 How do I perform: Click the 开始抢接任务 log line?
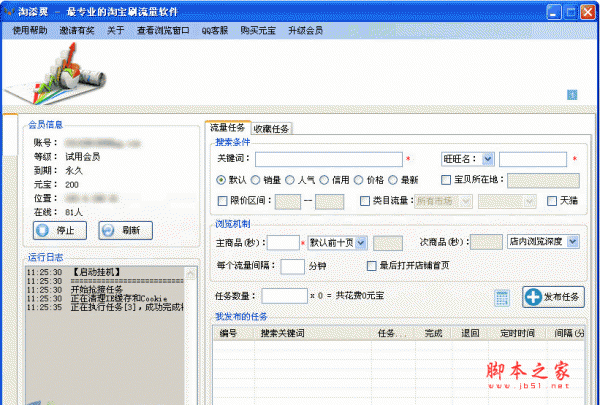pyautogui.click(x=96, y=290)
